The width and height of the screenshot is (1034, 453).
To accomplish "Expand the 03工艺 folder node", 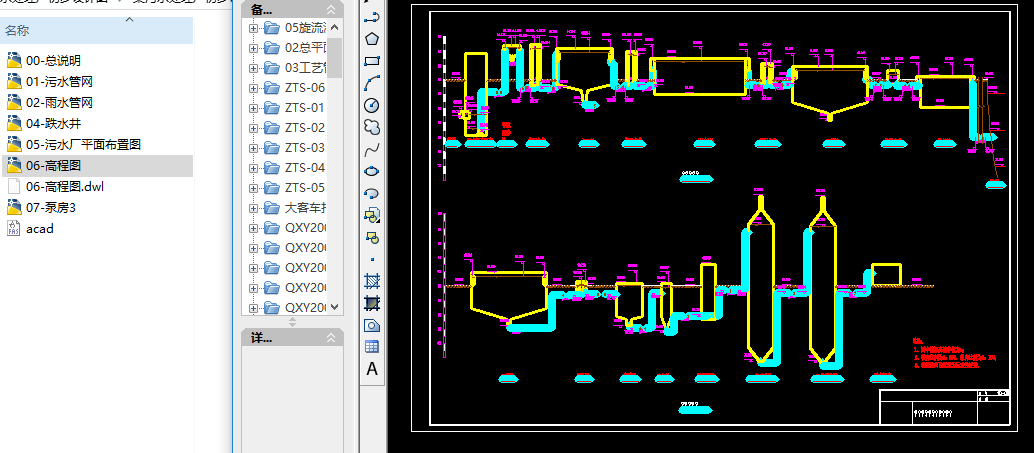I will [253, 68].
